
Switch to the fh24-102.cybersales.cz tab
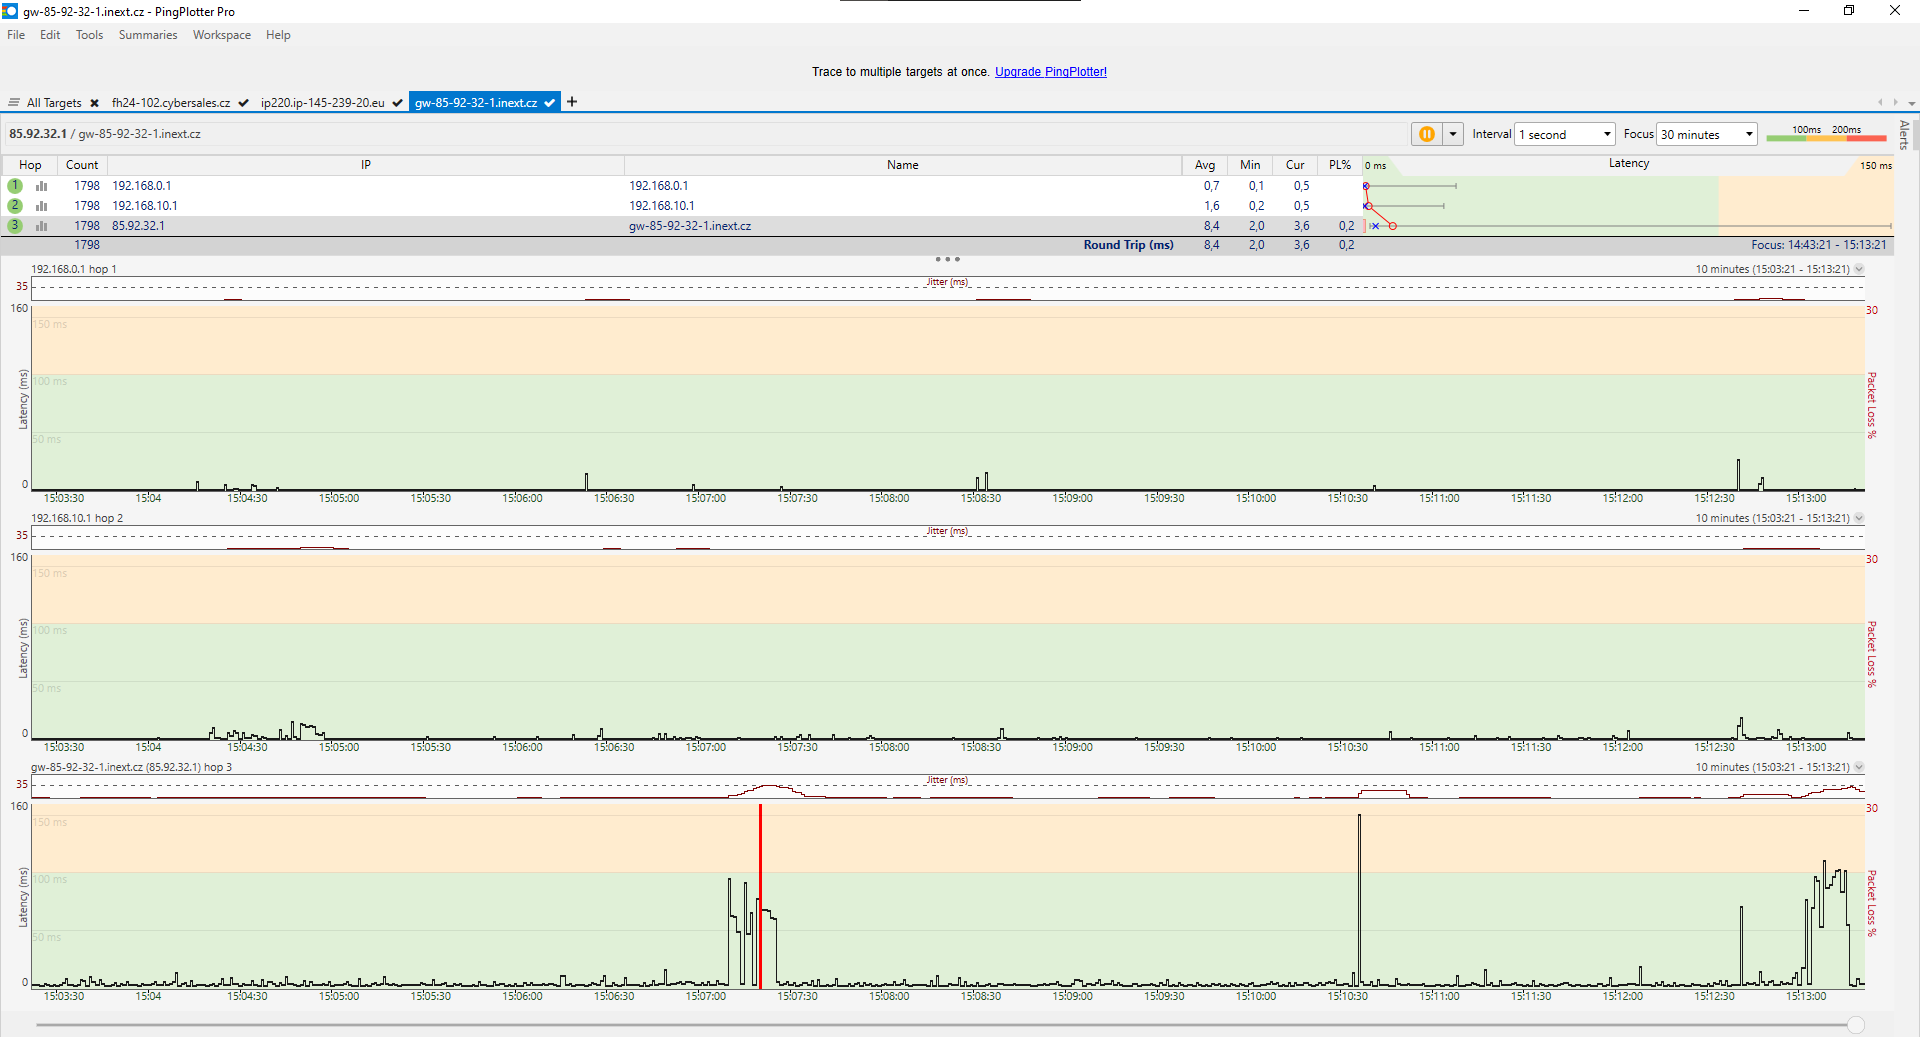(x=171, y=103)
